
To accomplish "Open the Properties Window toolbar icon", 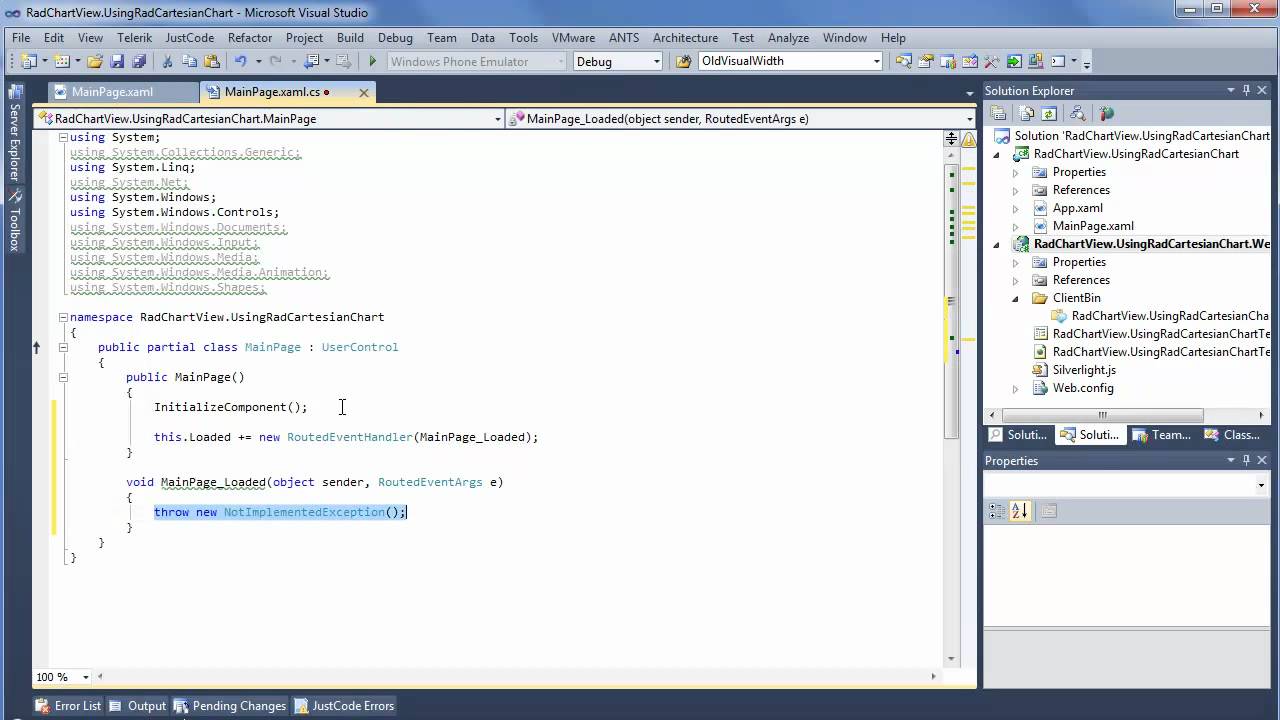I will pos(926,61).
